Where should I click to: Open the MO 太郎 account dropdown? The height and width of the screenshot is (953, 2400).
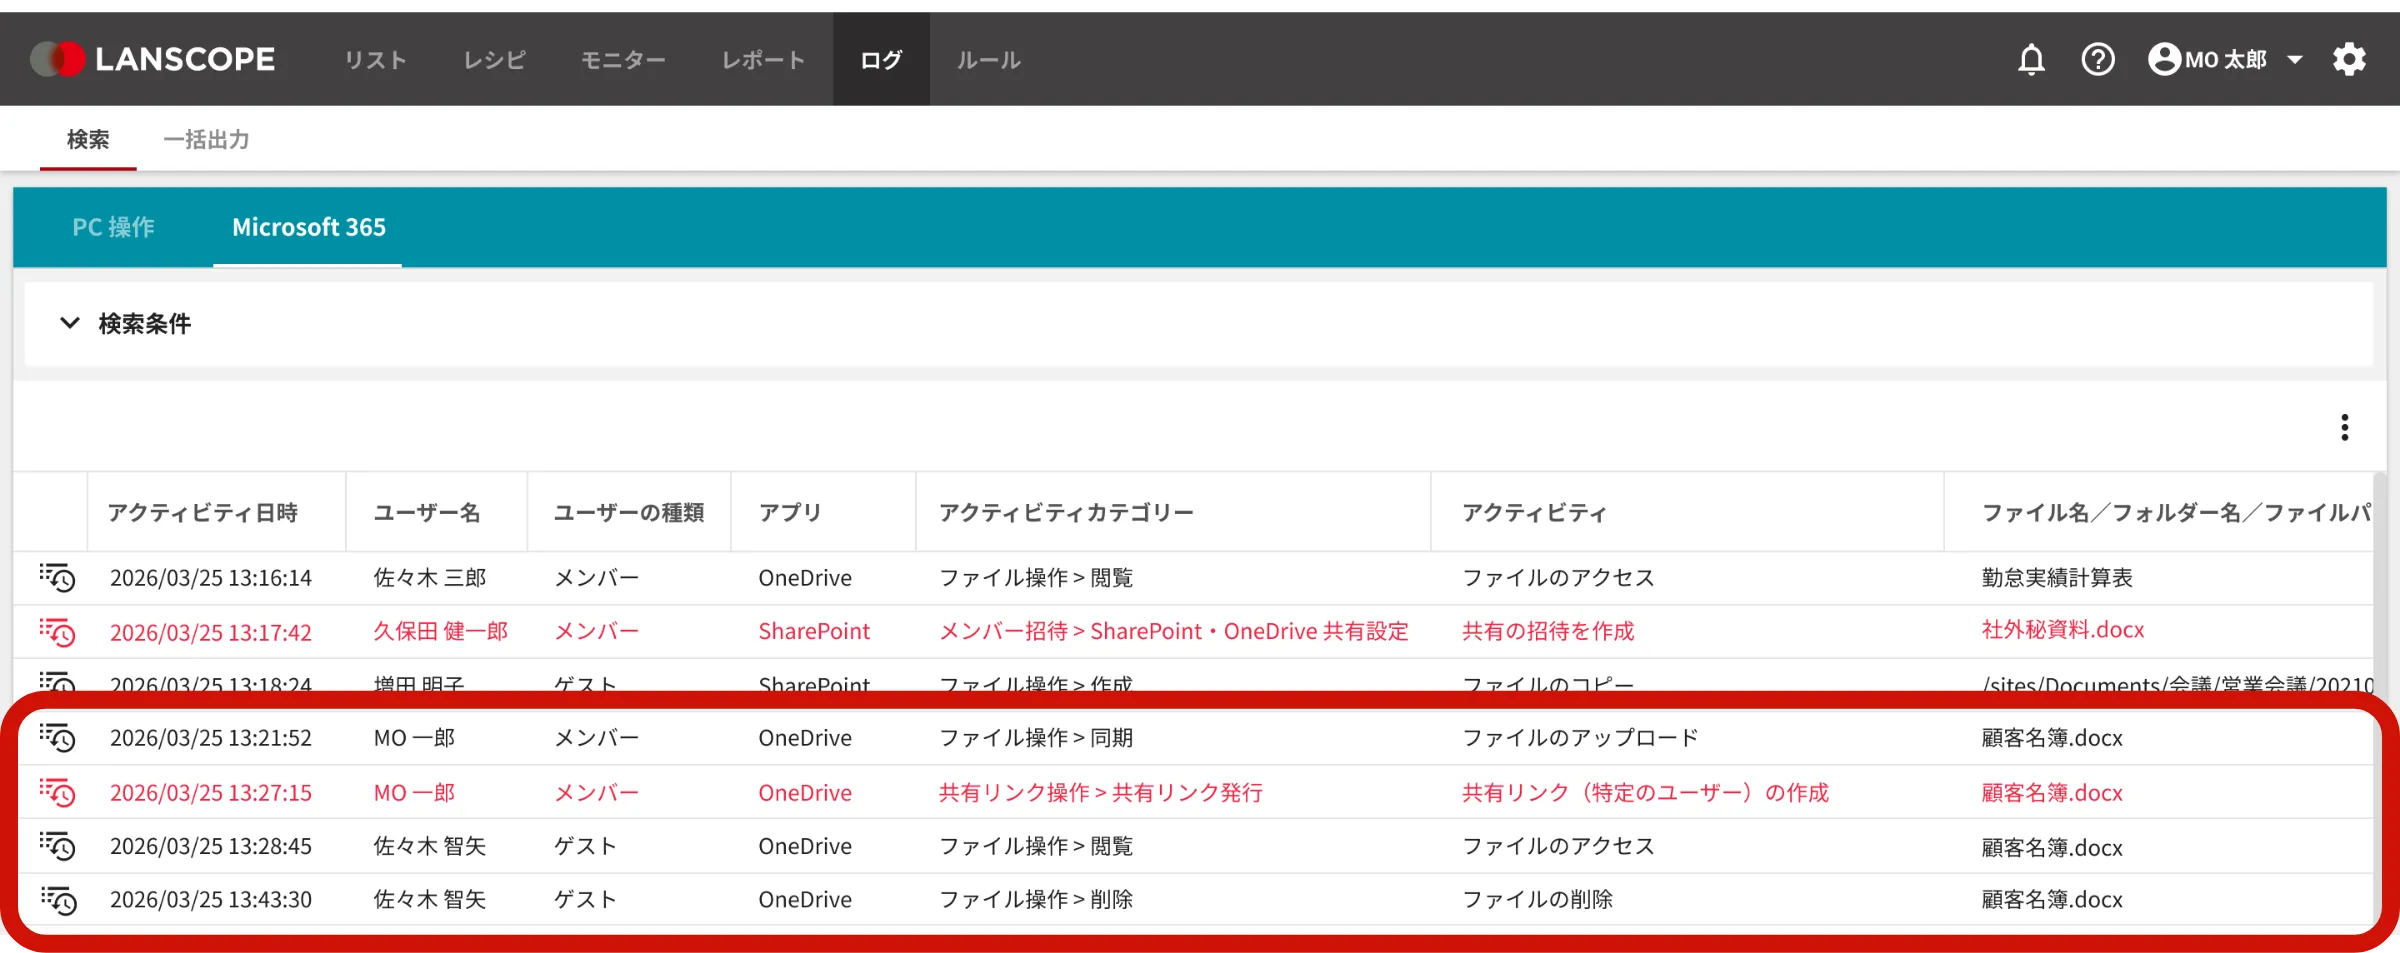coord(2294,59)
